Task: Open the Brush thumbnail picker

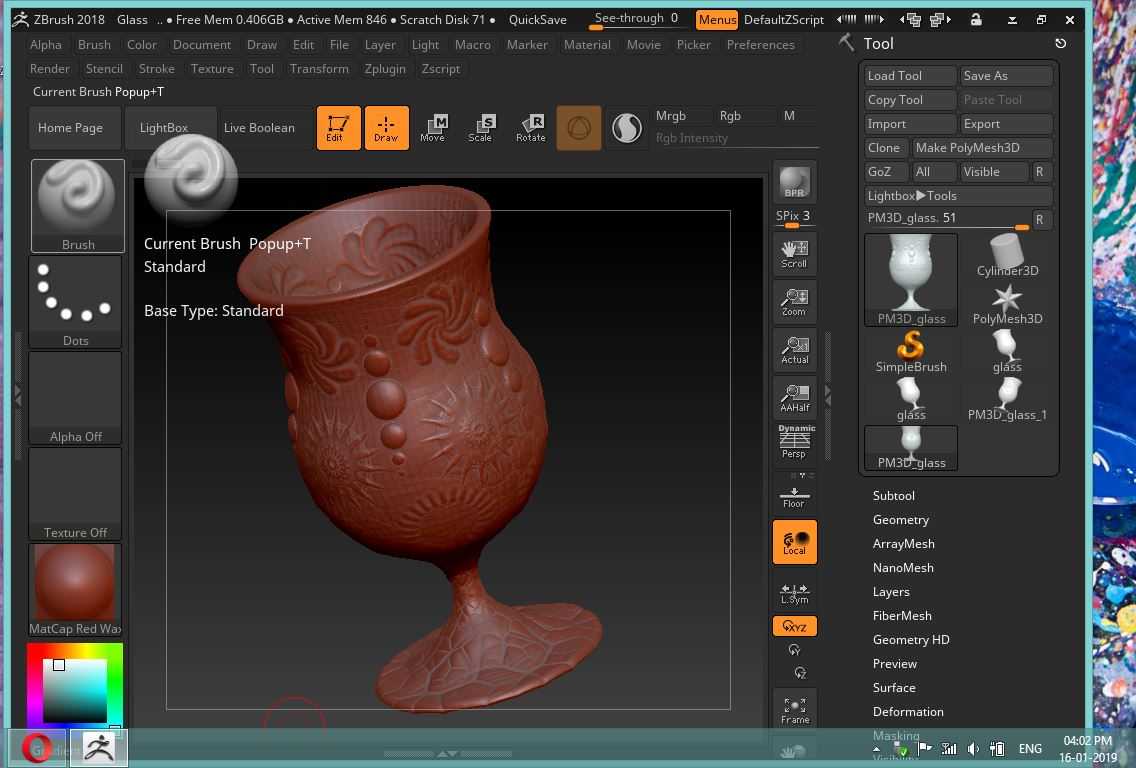Action: tap(78, 206)
